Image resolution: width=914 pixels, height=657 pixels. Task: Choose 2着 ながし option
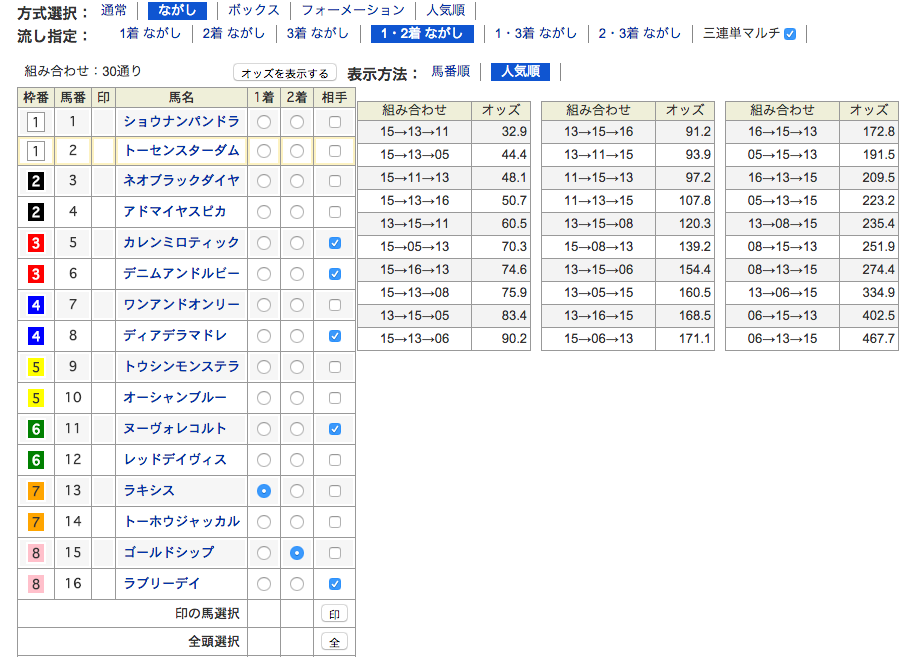point(234,33)
